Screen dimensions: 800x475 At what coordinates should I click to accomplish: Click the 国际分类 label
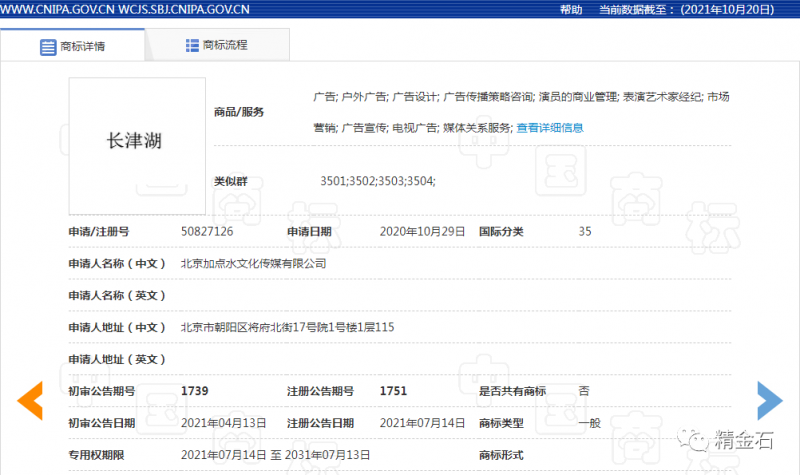(501, 232)
